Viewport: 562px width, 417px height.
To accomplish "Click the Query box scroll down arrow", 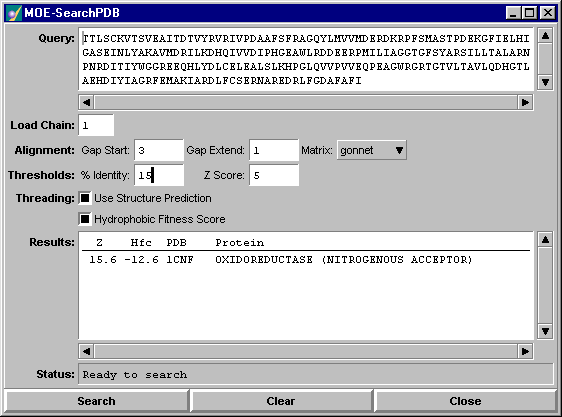I will (545, 82).
